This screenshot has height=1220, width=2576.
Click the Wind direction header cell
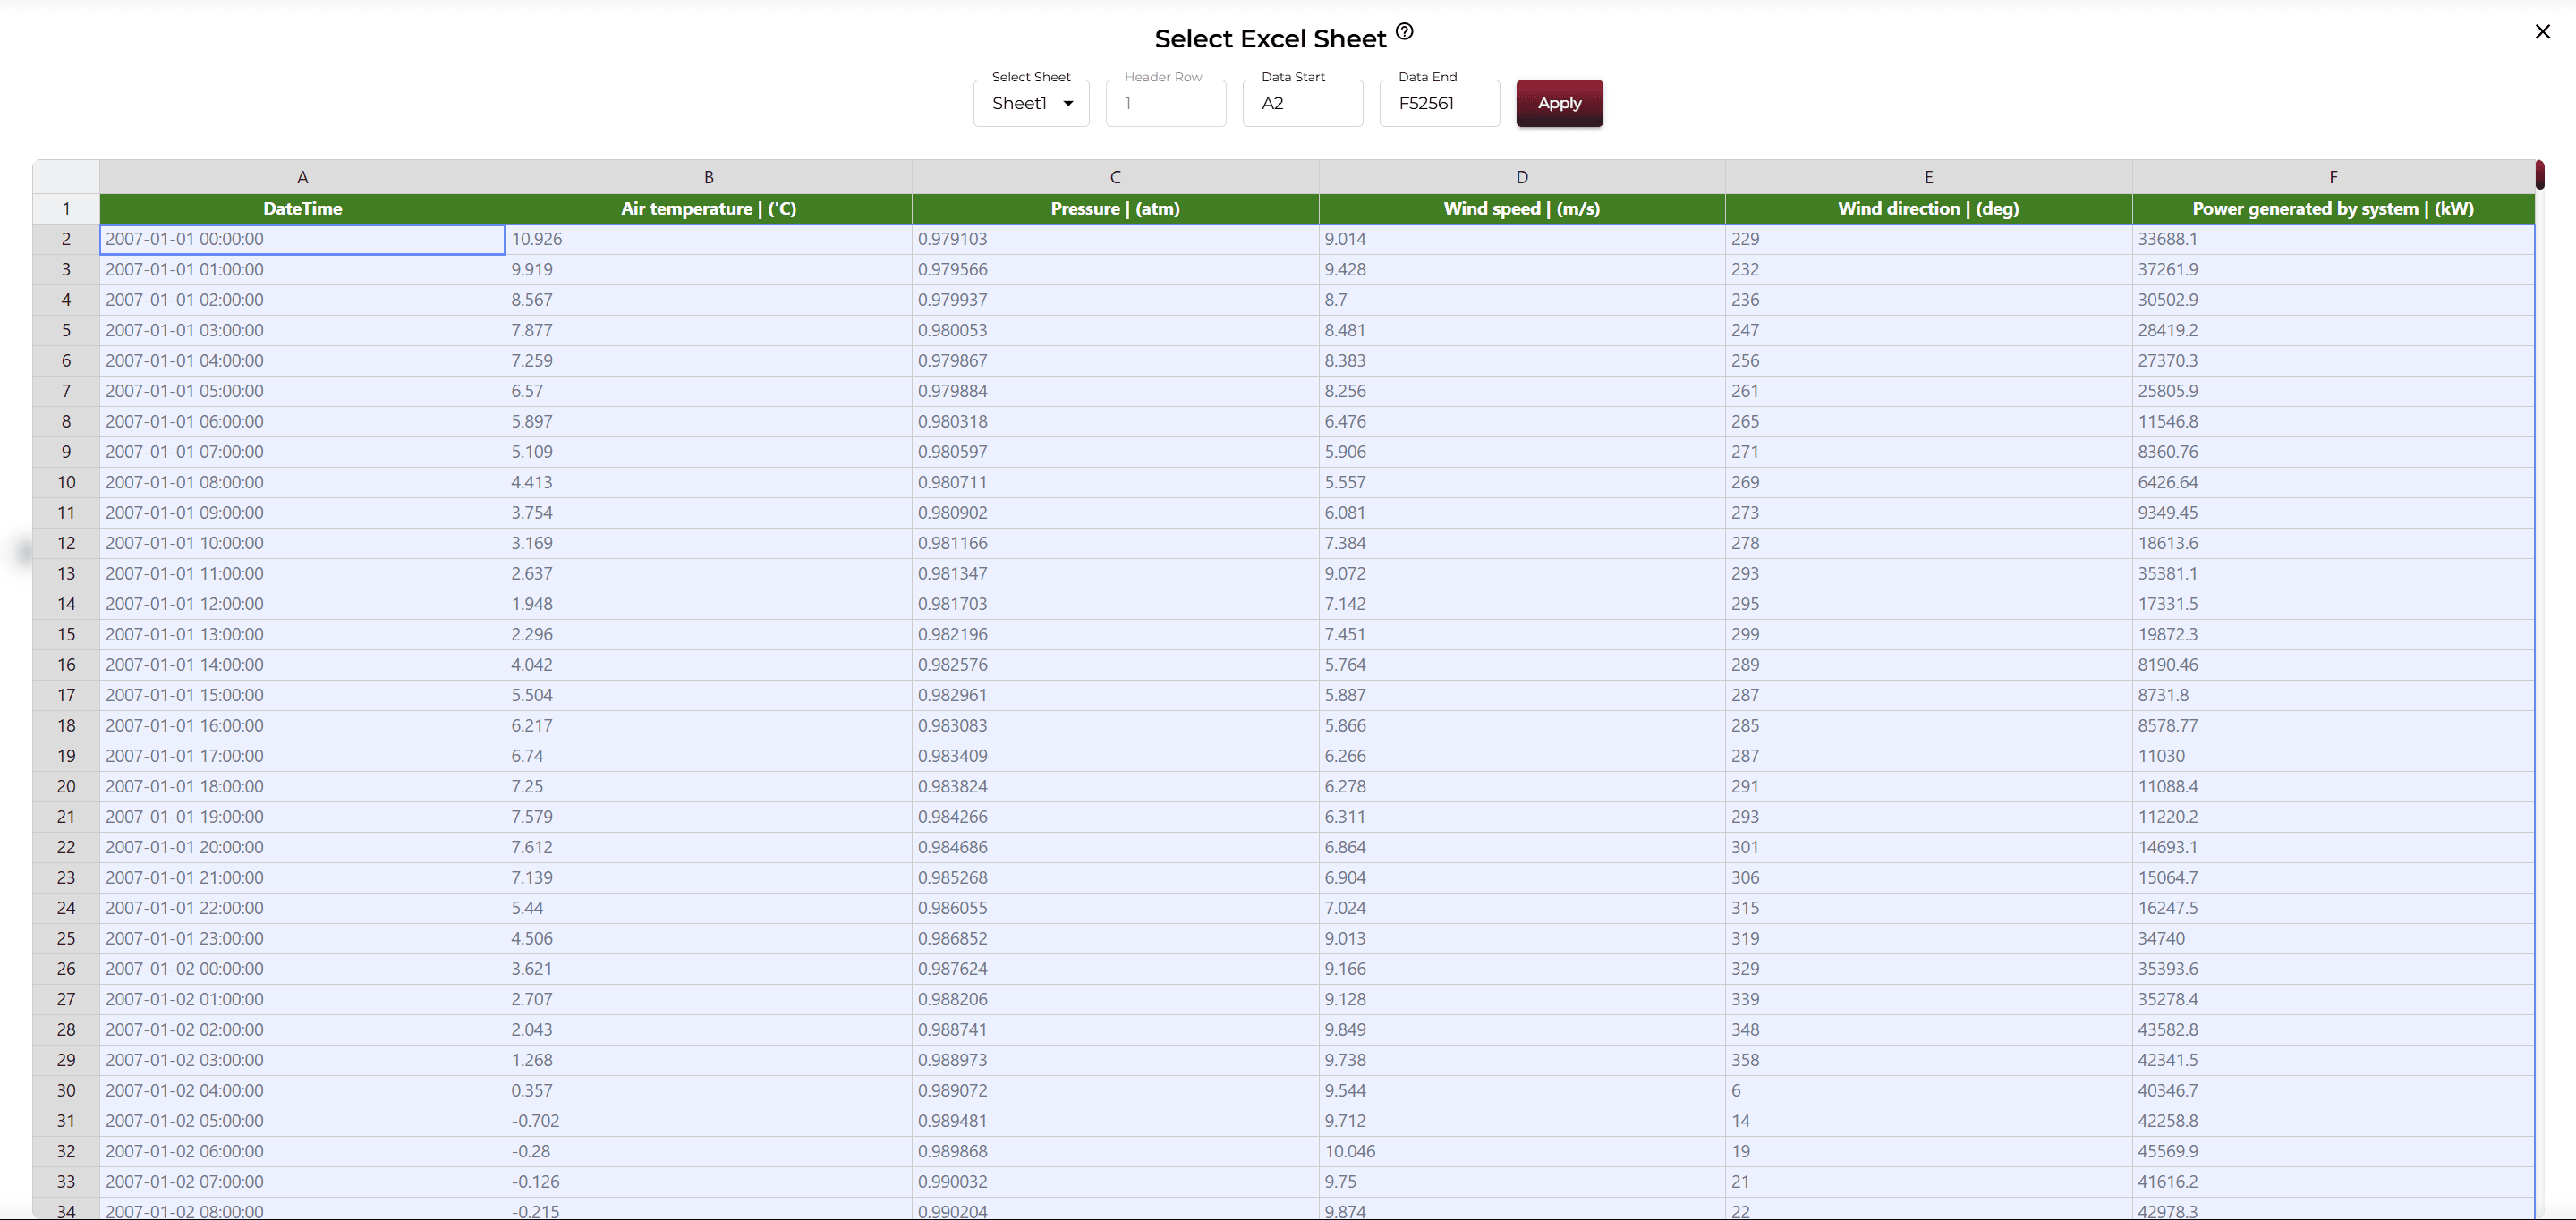1928,208
